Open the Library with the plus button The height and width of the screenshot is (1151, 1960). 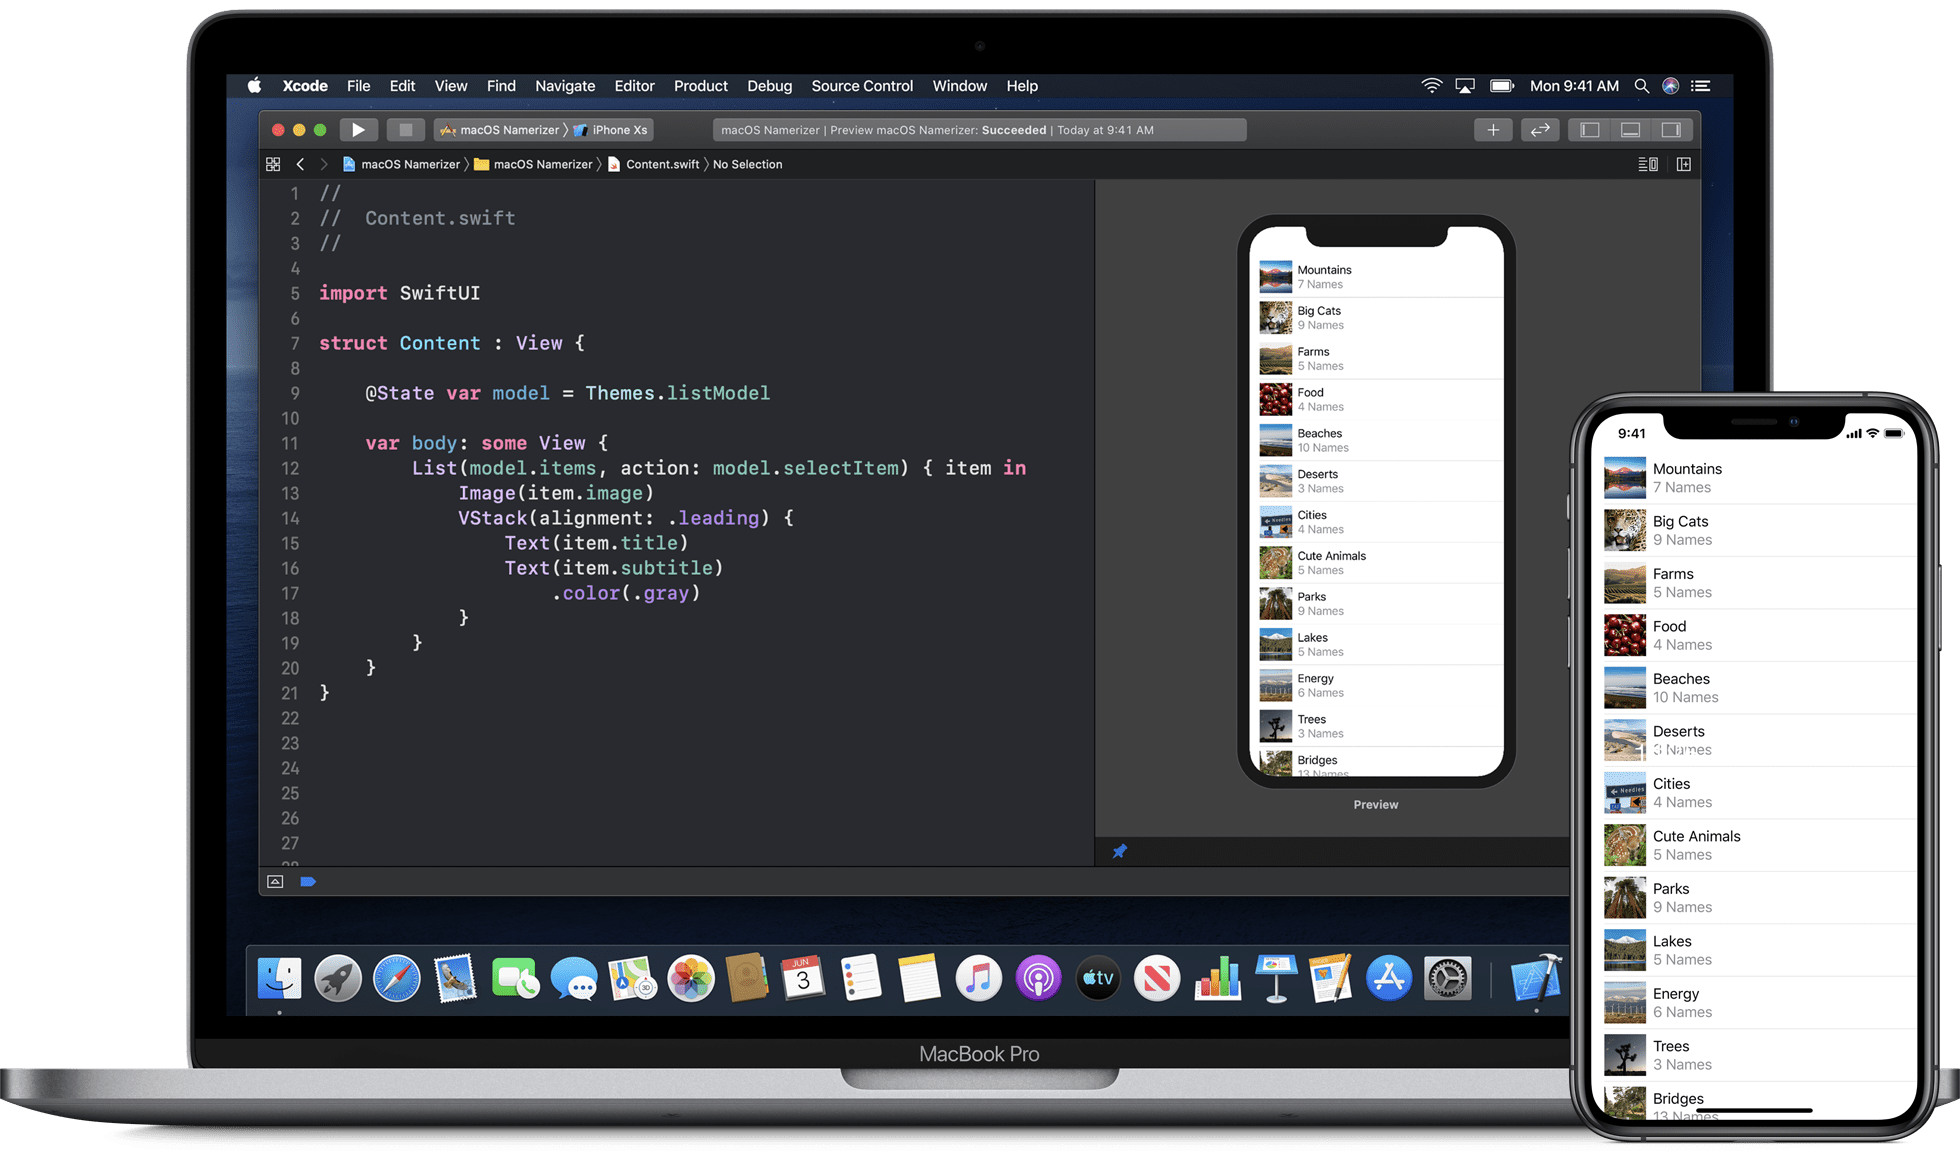(1493, 130)
